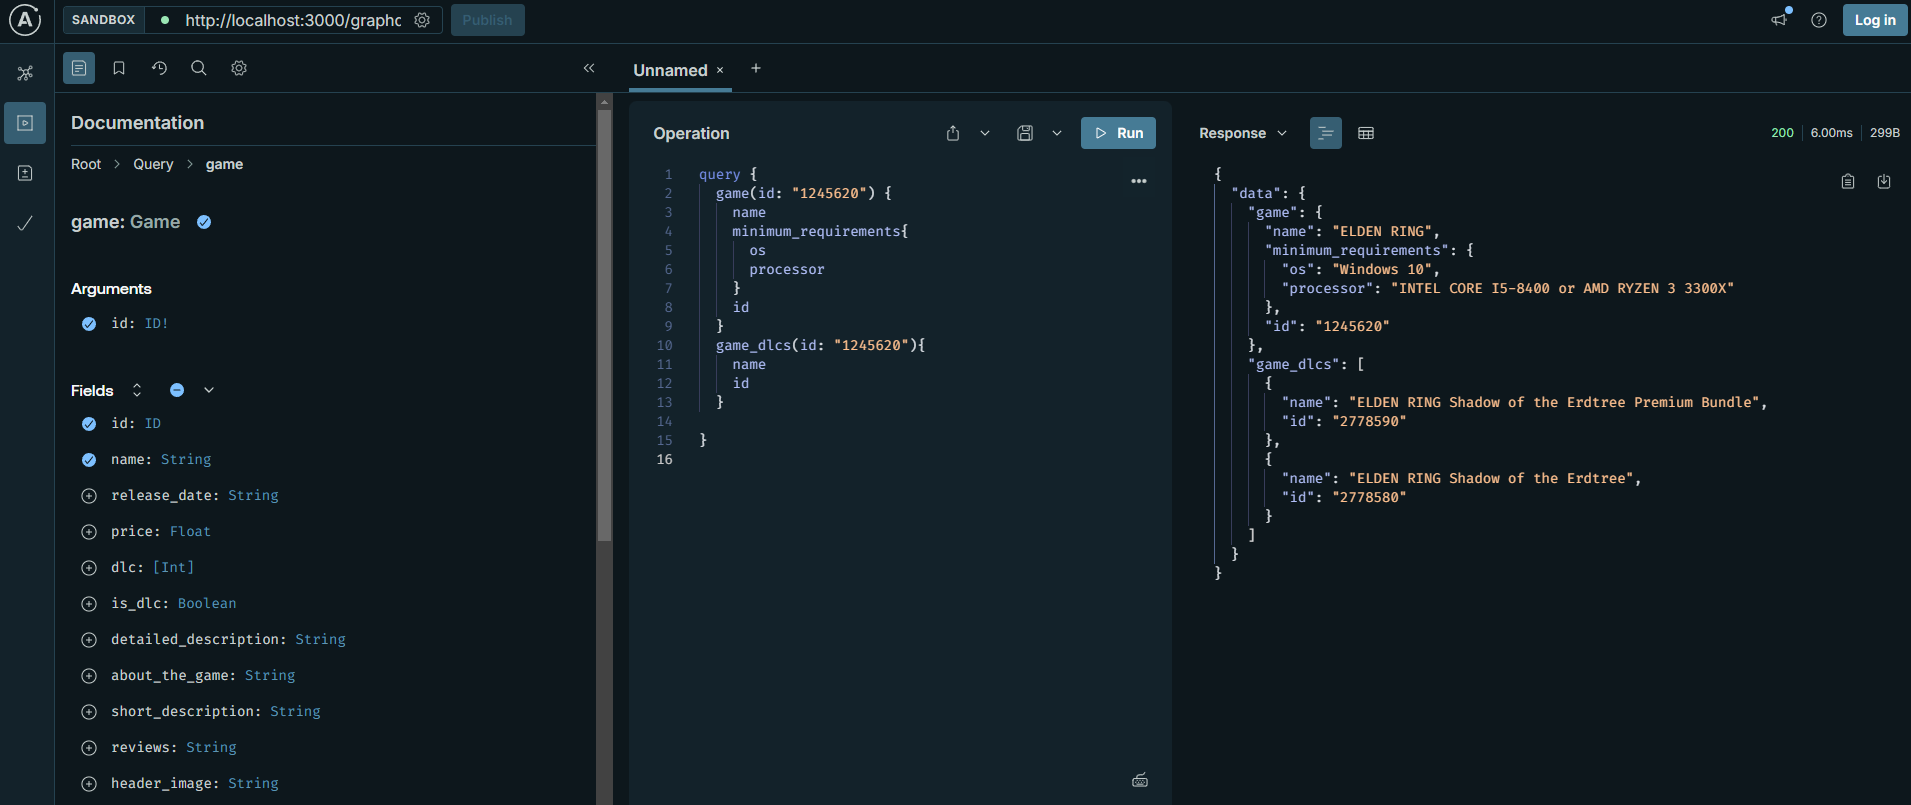Add the release_date field to query
Screen dimensions: 1911x805
(89, 496)
